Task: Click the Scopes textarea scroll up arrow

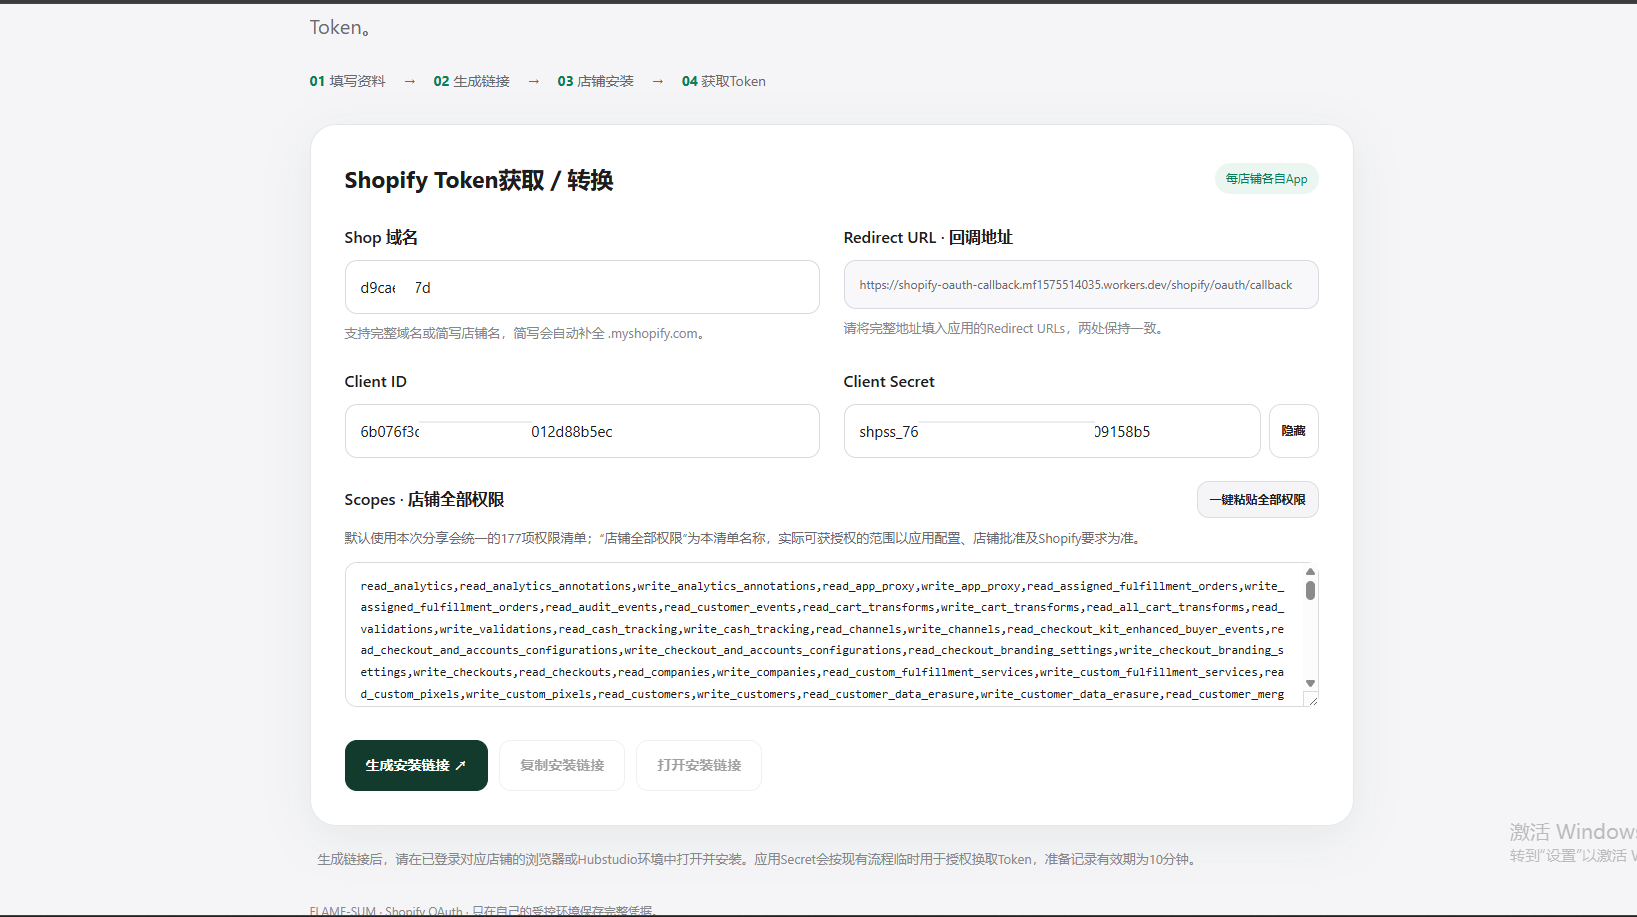Action: (x=1310, y=572)
